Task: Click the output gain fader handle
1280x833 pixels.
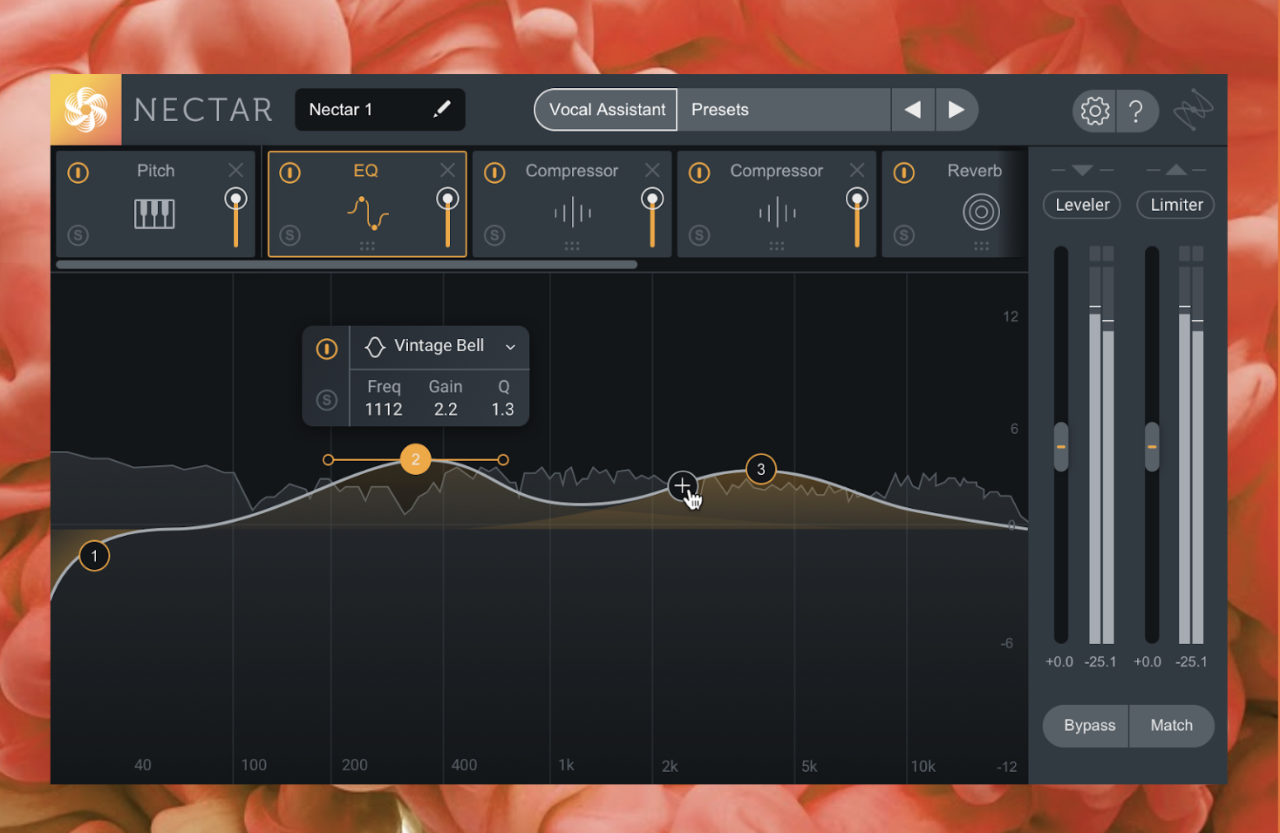Action: point(1152,446)
